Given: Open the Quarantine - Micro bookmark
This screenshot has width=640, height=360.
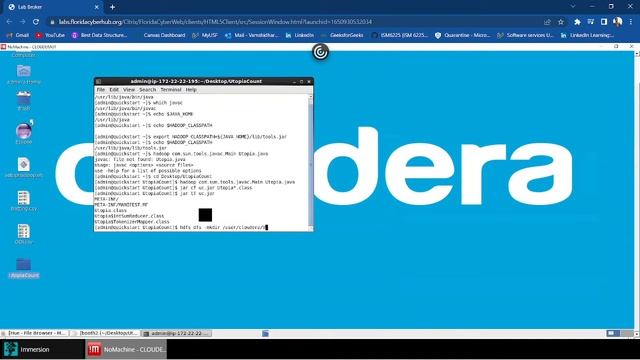Looking at the screenshot, I should pyautogui.click(x=463, y=35).
